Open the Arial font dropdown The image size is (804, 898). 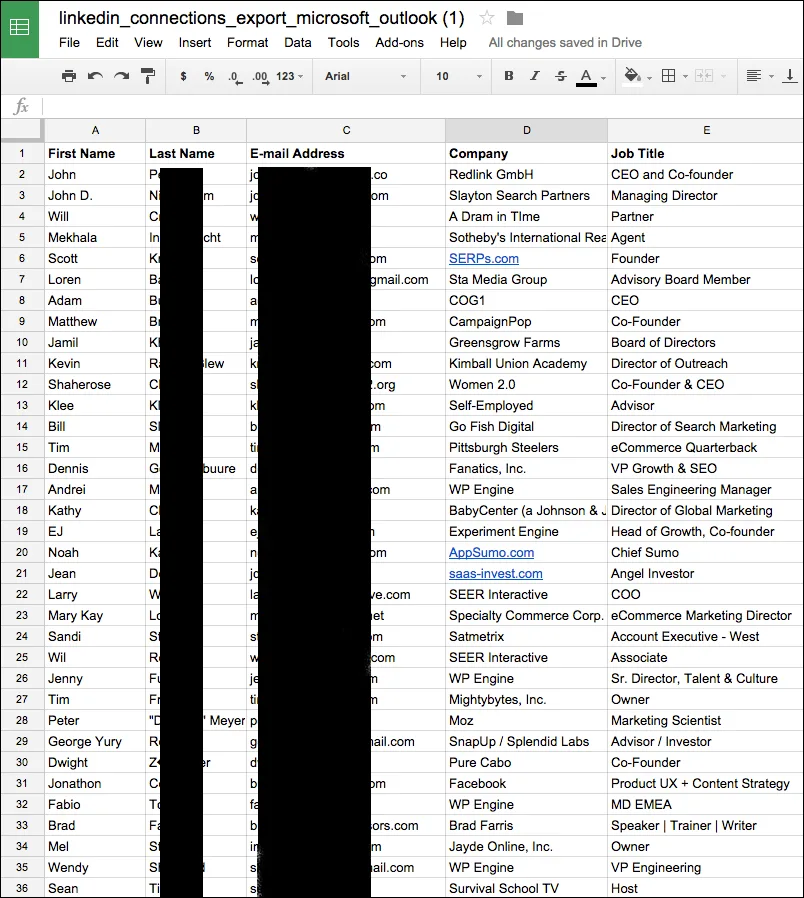click(365, 76)
